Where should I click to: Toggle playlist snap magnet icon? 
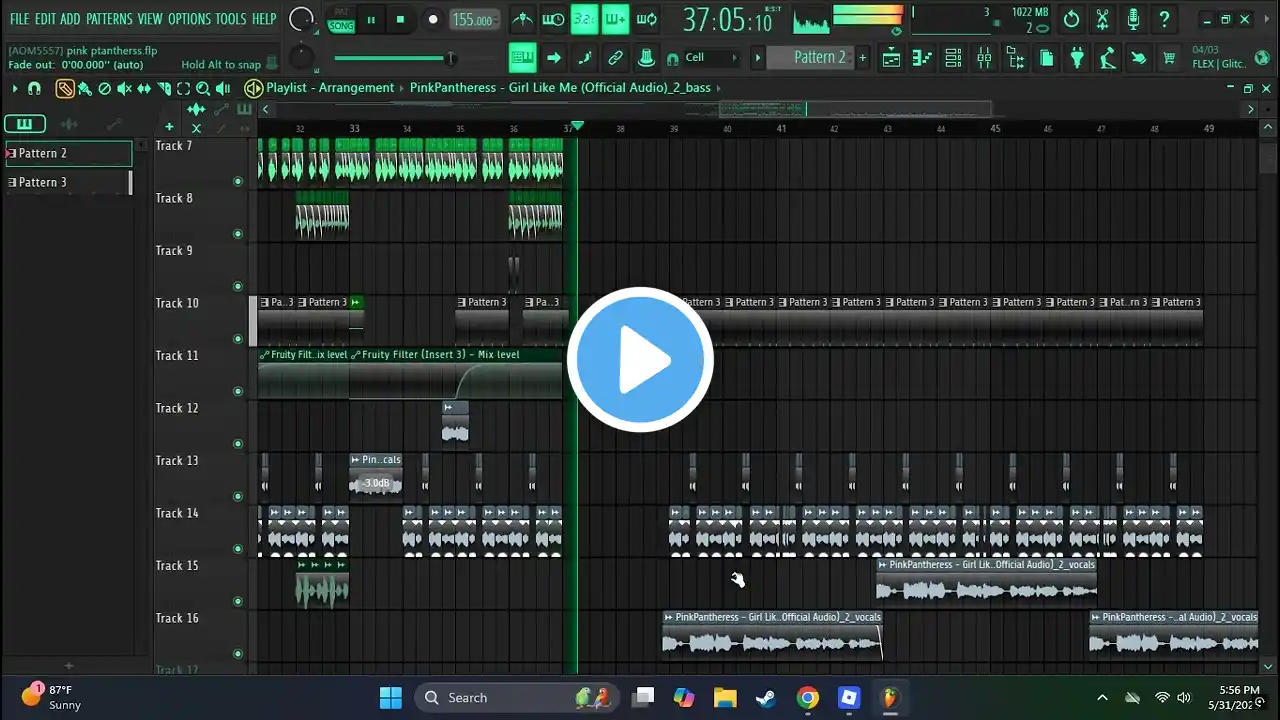click(34, 88)
